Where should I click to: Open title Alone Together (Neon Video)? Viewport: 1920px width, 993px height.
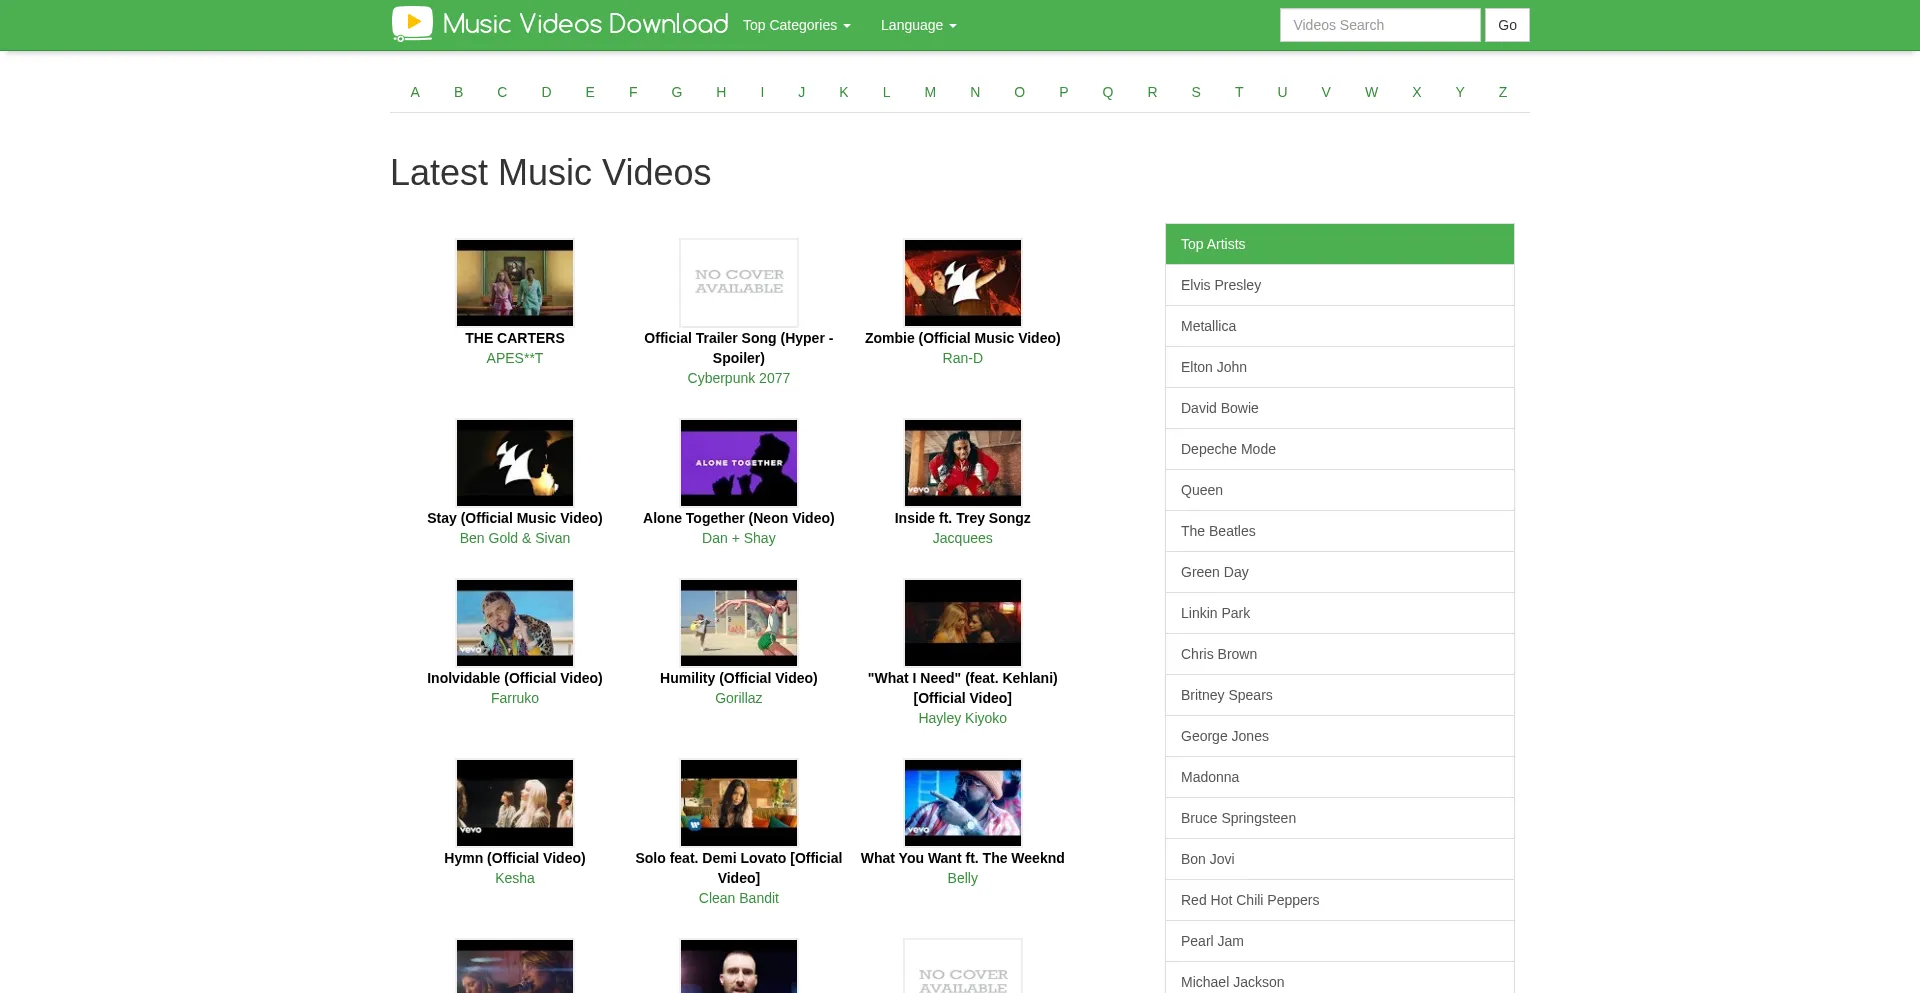pyautogui.click(x=739, y=518)
